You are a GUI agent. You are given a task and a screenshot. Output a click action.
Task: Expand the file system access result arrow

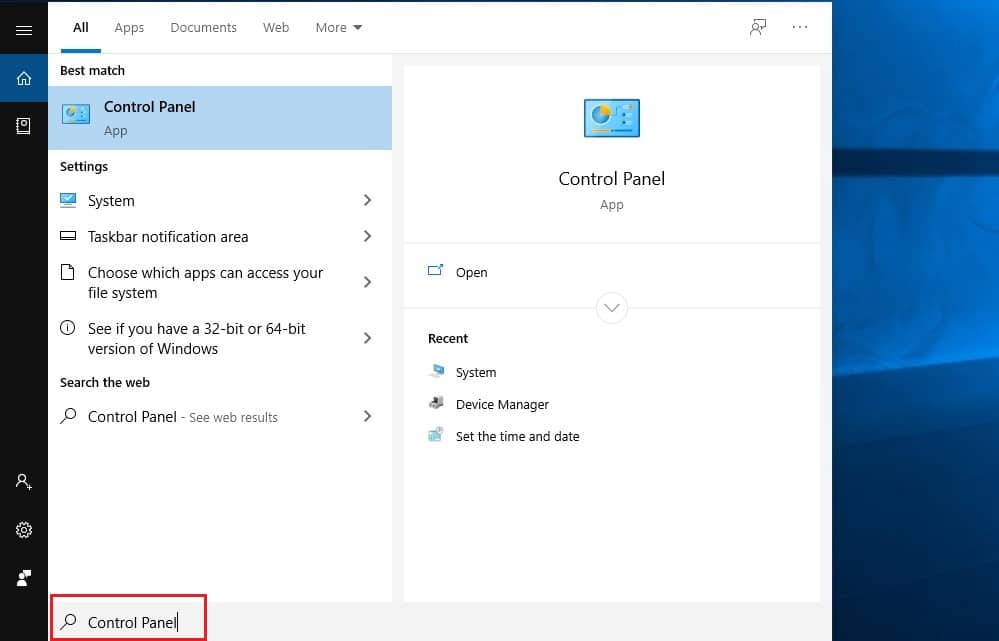[x=368, y=282]
